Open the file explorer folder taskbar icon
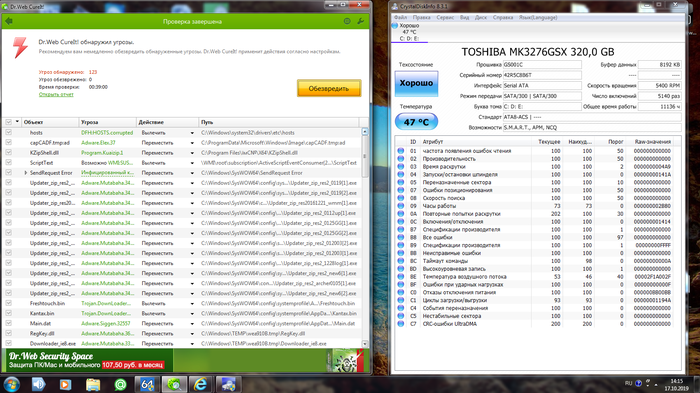 click(x=93, y=384)
